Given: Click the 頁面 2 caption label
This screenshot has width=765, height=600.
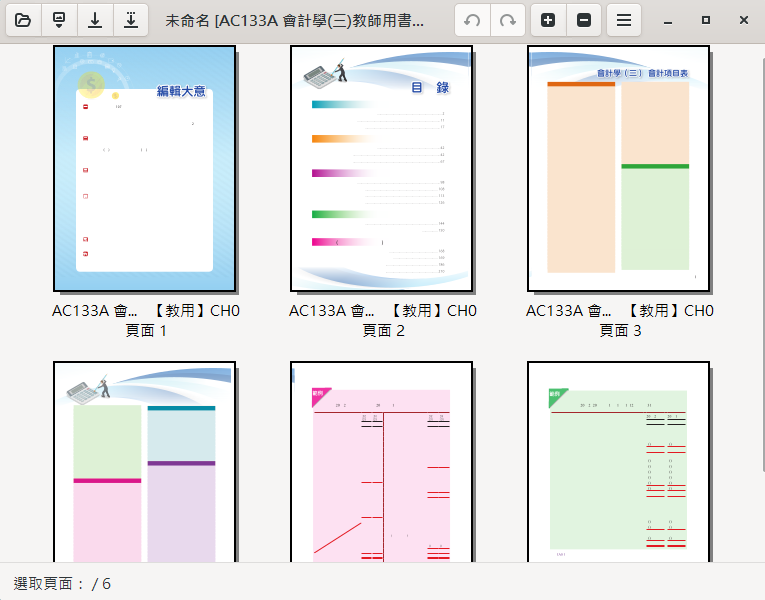Looking at the screenshot, I should 383,331.
